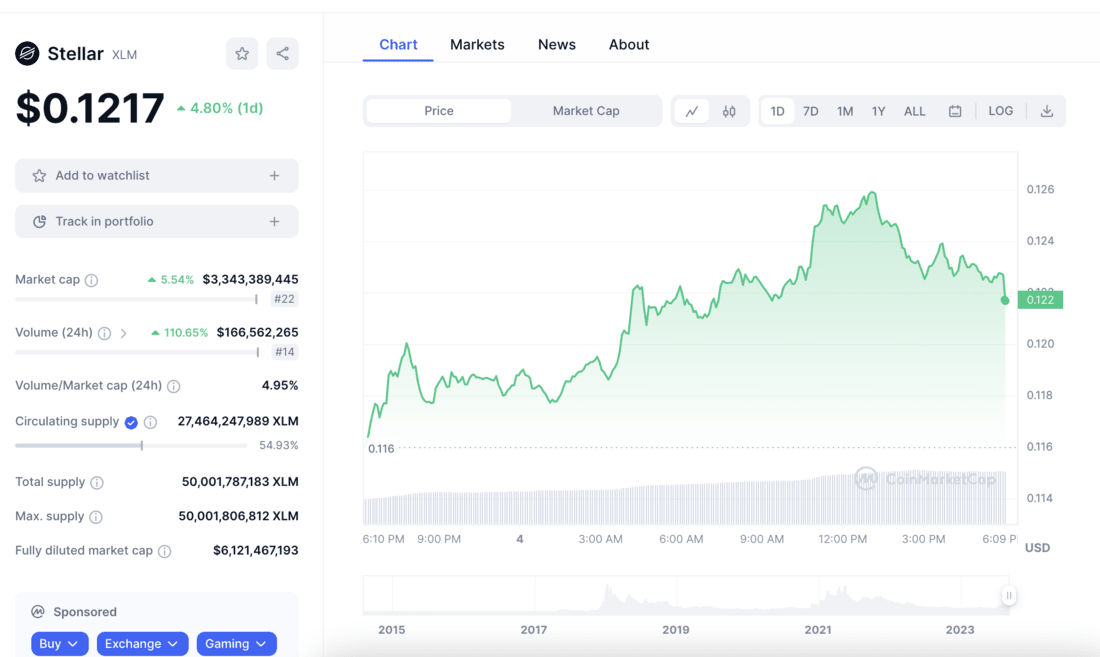Viewport: 1100px width, 657px height.
Task: Open the Max. supply info icon
Action: tap(96, 517)
